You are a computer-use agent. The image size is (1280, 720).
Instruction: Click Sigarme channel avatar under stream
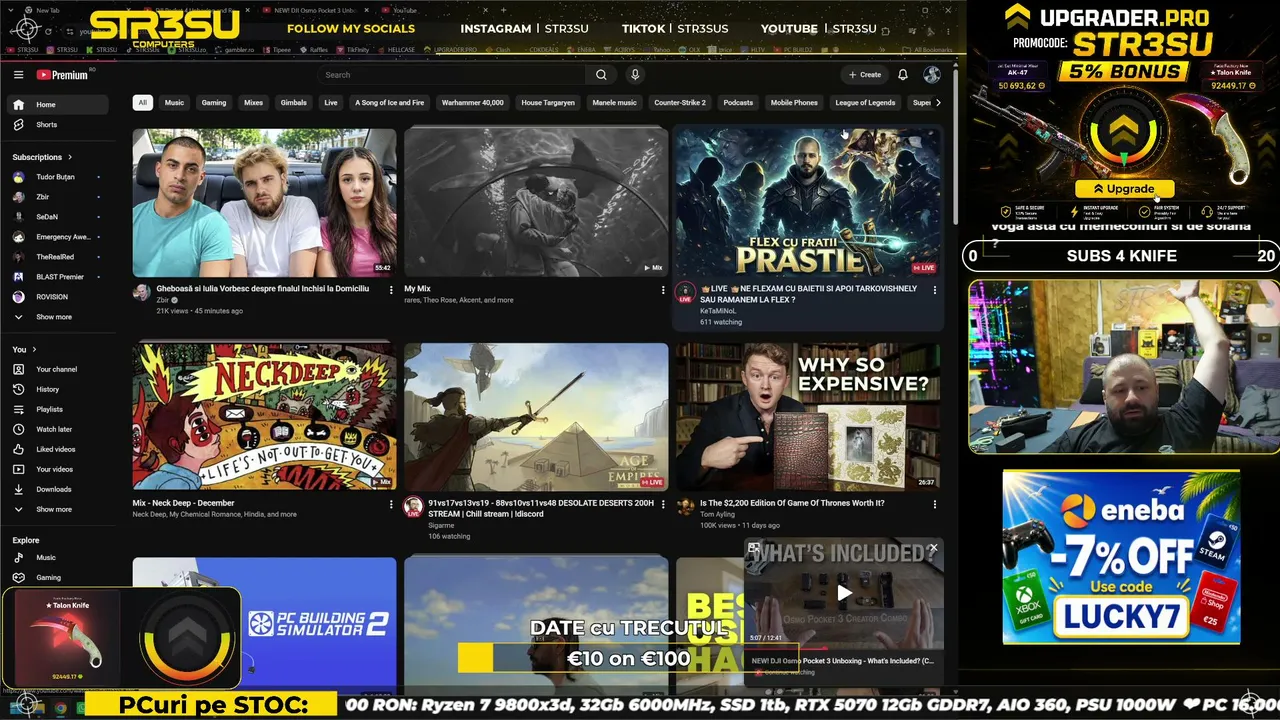(413, 507)
